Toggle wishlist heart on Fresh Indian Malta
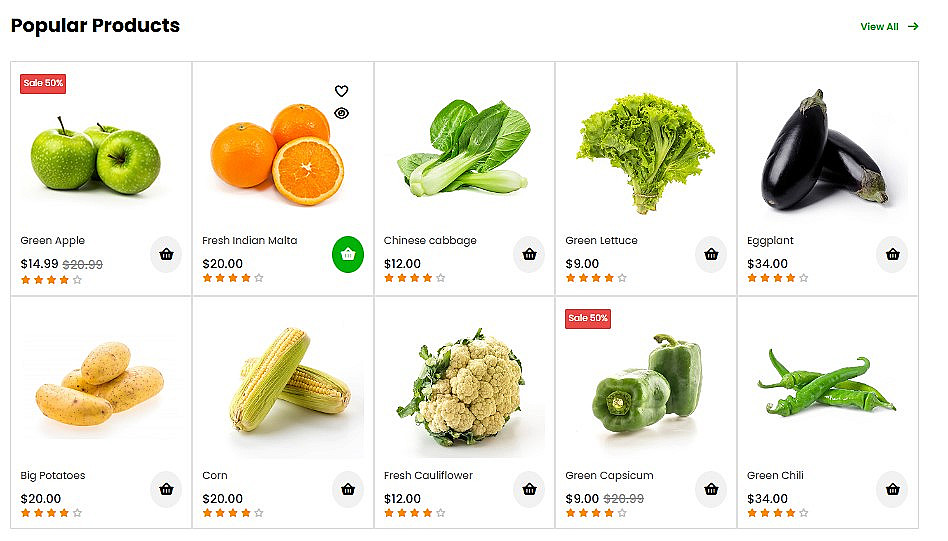The width and height of the screenshot is (948, 541). pyautogui.click(x=342, y=91)
